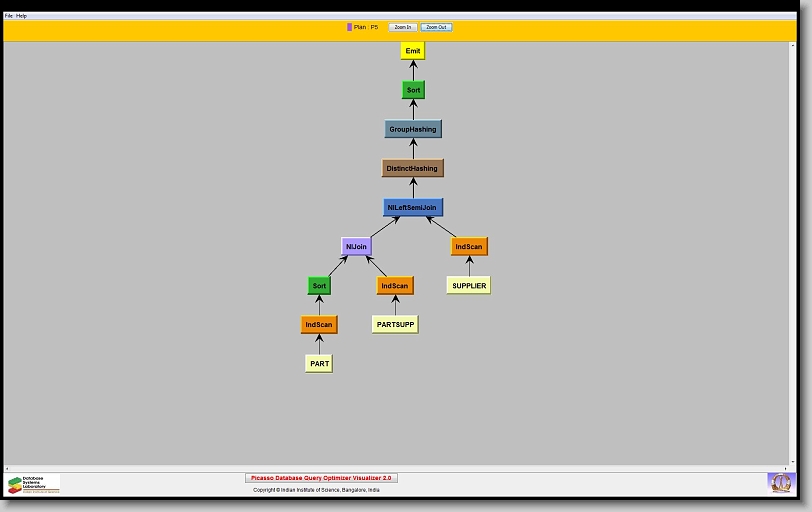Click the Zoom Out button
This screenshot has width=812, height=512.
pos(436,27)
